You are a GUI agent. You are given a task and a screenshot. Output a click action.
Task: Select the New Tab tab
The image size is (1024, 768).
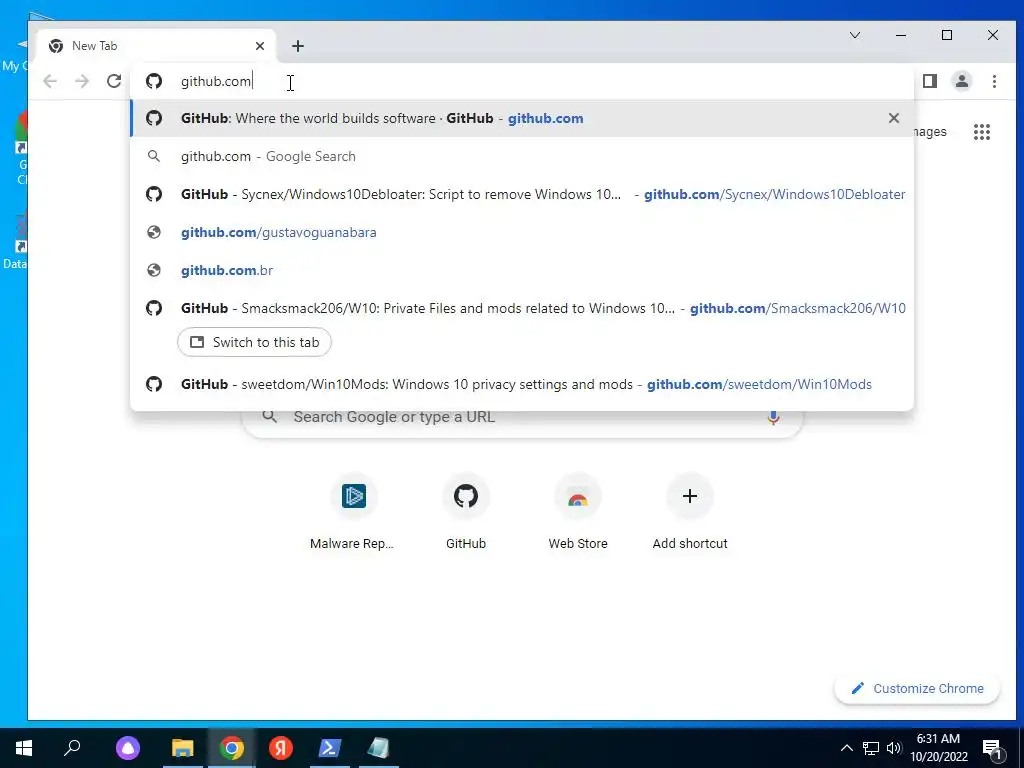157,46
